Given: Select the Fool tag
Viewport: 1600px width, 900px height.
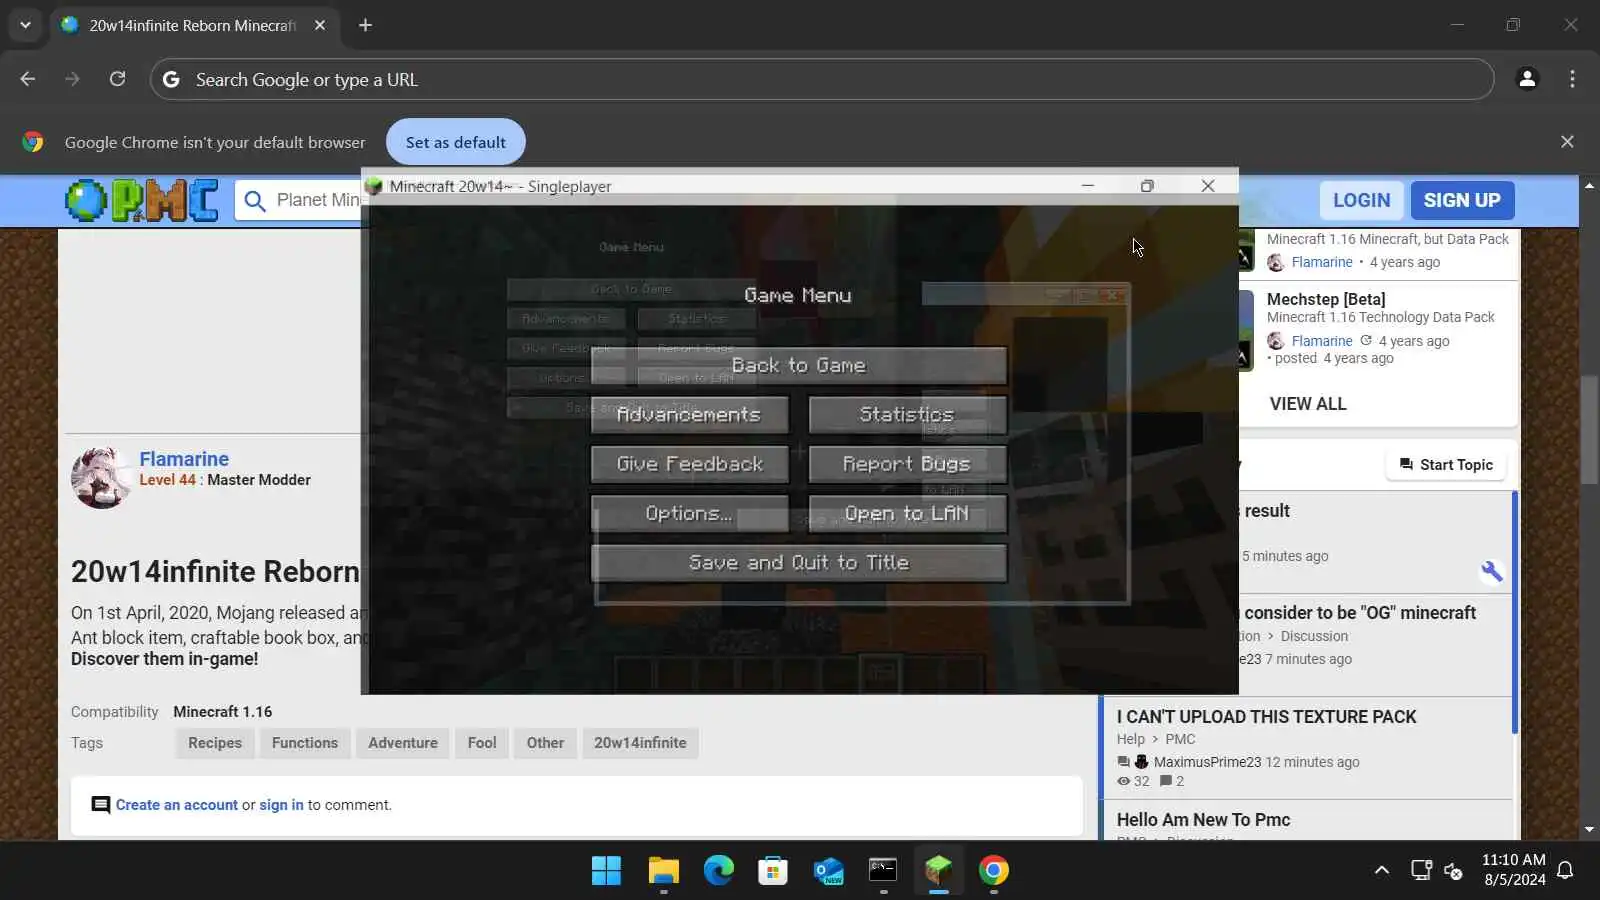Looking at the screenshot, I should click(x=482, y=743).
